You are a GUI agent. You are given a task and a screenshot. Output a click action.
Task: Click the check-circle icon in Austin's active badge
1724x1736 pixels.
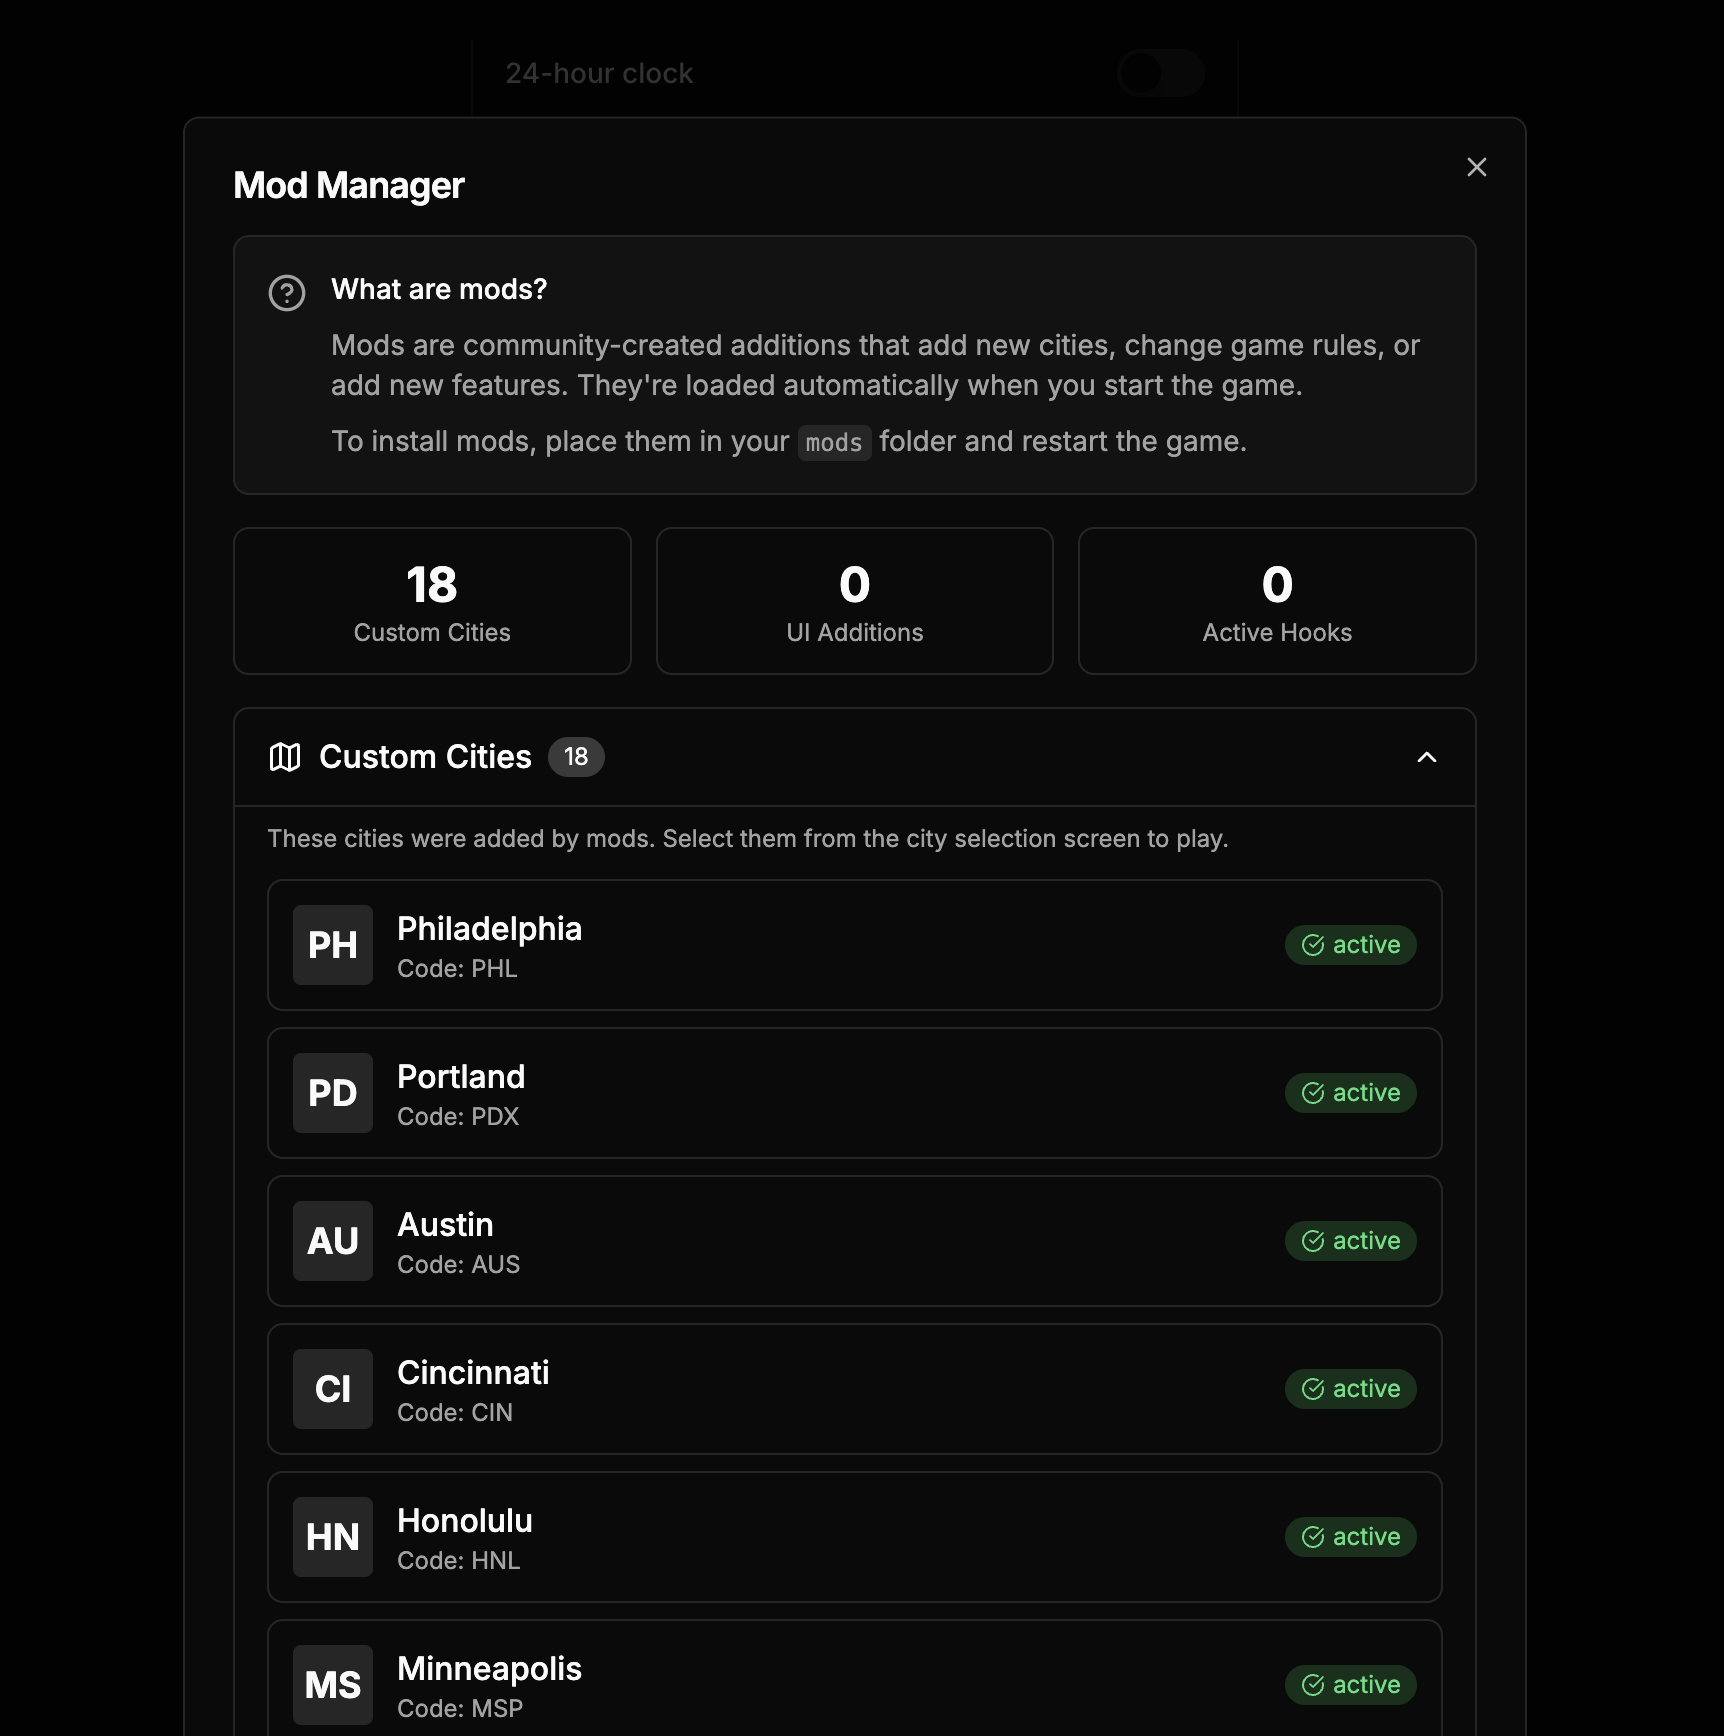1313,1241
